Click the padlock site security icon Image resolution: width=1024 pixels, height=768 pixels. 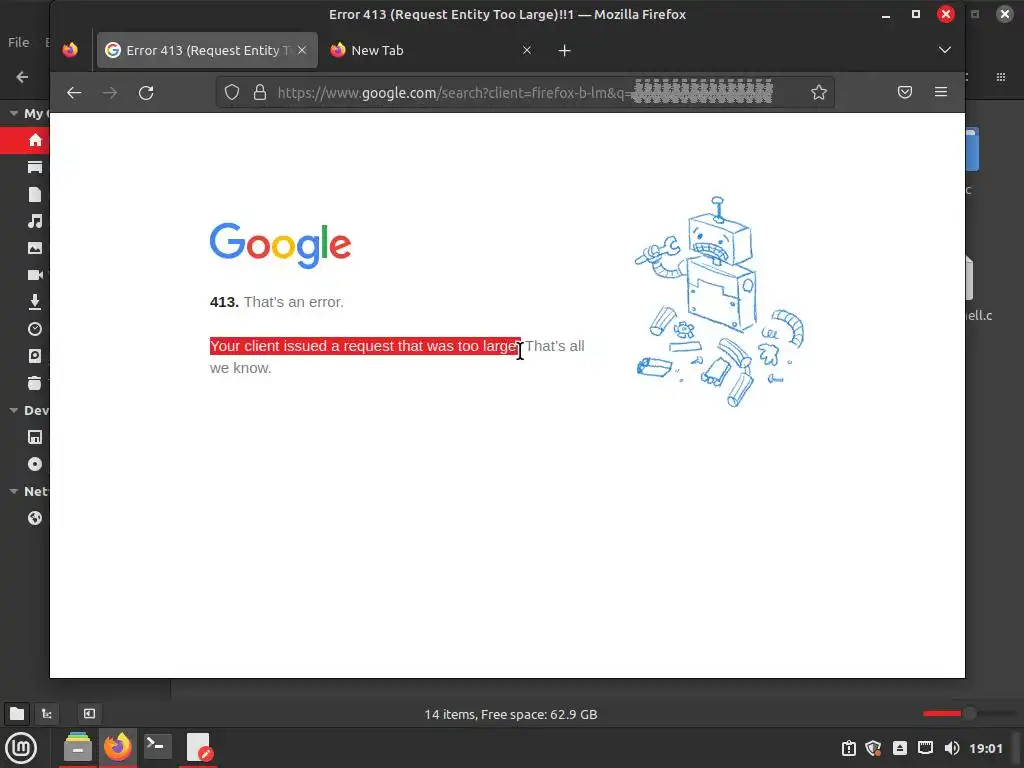(260, 93)
